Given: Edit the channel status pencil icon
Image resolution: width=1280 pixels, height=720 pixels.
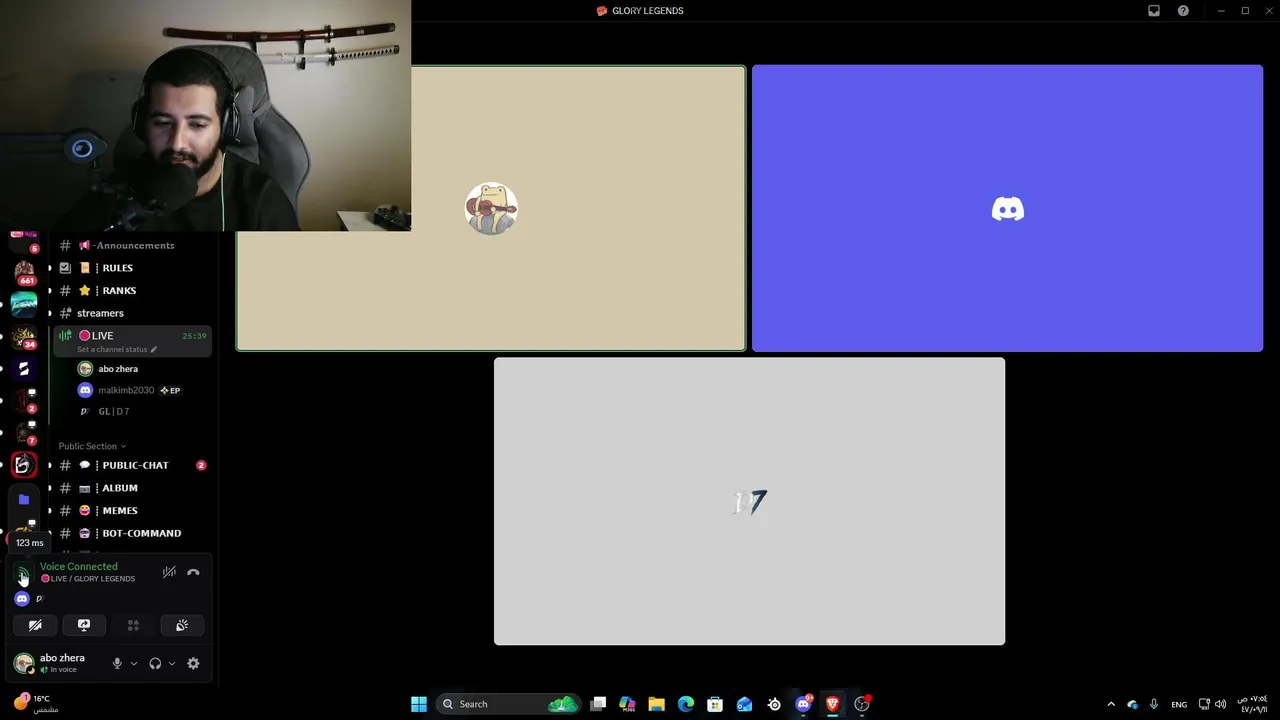Looking at the screenshot, I should pyautogui.click(x=153, y=349).
